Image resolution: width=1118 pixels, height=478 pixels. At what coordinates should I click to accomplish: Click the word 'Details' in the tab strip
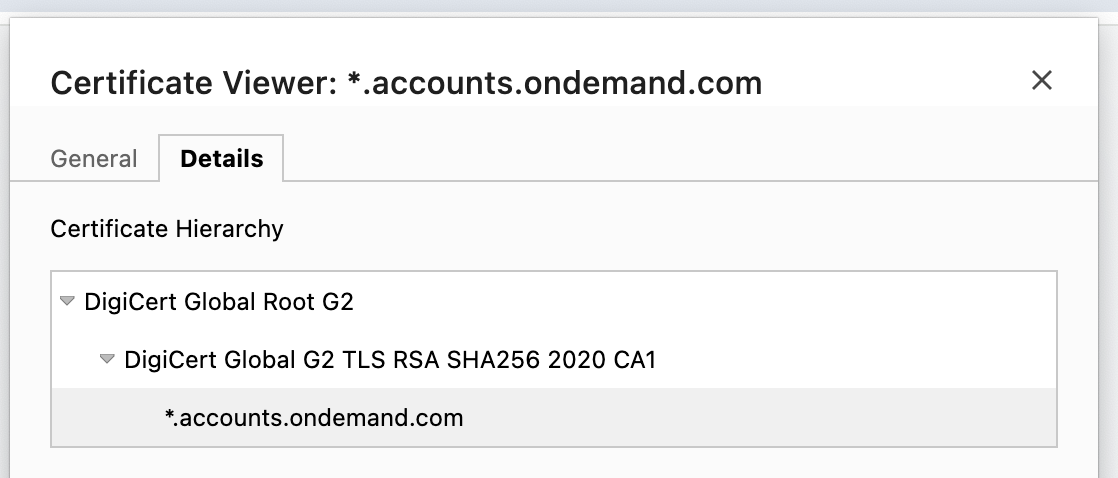[x=221, y=159]
